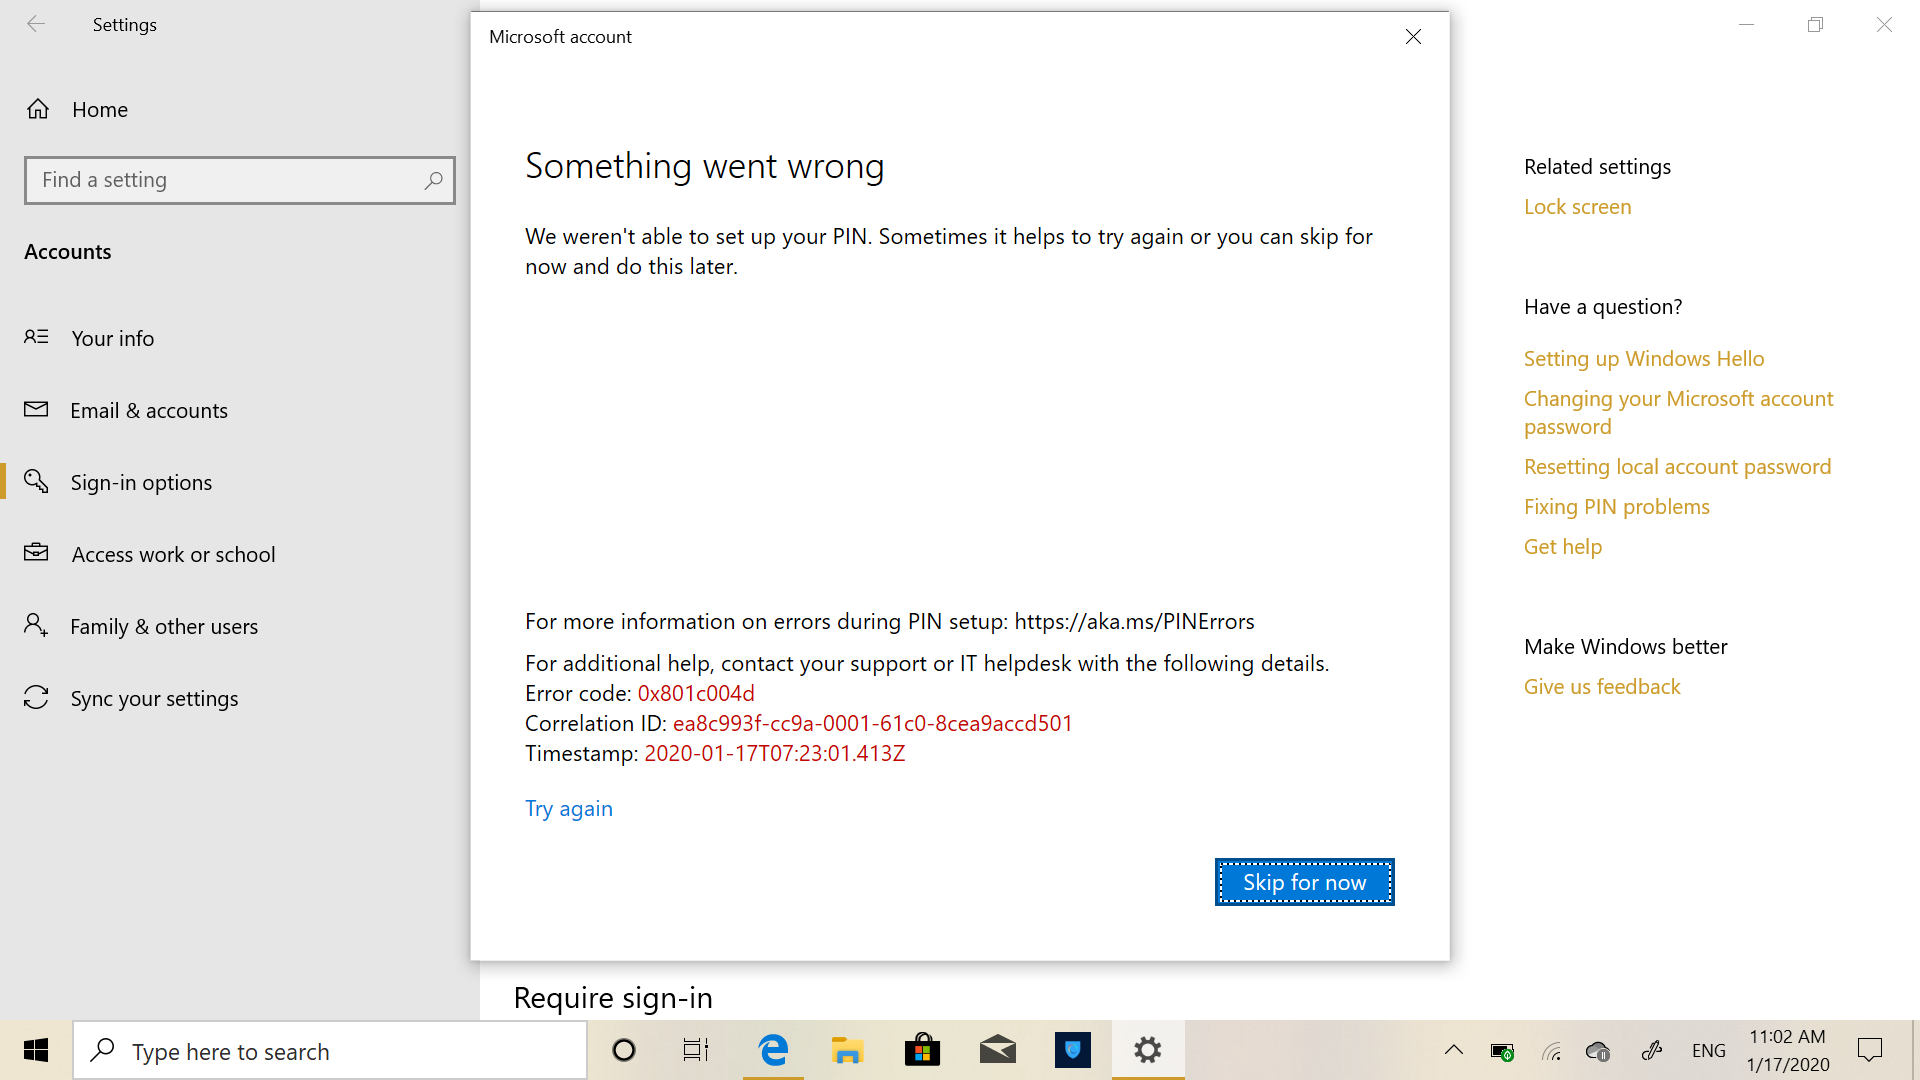
Task: Click the error code 0x801c004d text
Action: click(696, 693)
